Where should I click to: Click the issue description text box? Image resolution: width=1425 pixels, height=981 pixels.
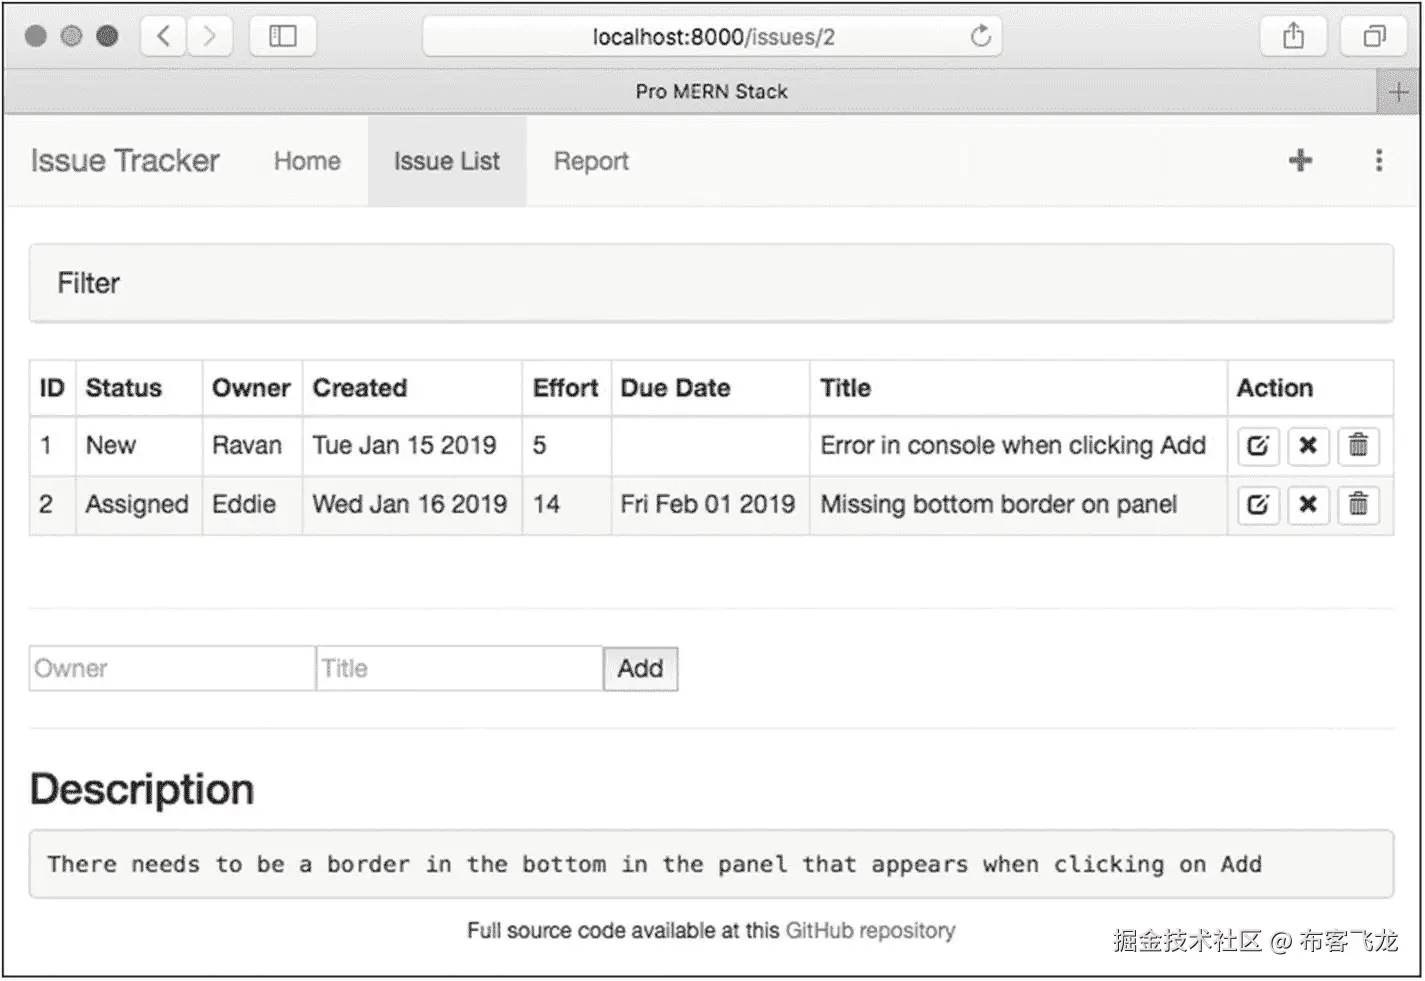(x=711, y=864)
